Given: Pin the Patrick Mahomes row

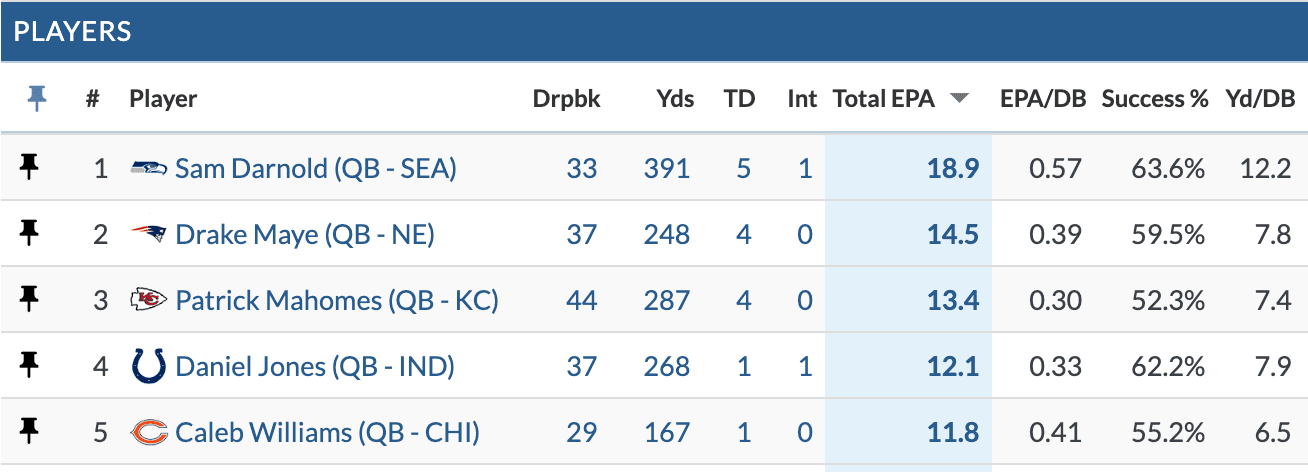Looking at the screenshot, I should pyautogui.click(x=30, y=300).
